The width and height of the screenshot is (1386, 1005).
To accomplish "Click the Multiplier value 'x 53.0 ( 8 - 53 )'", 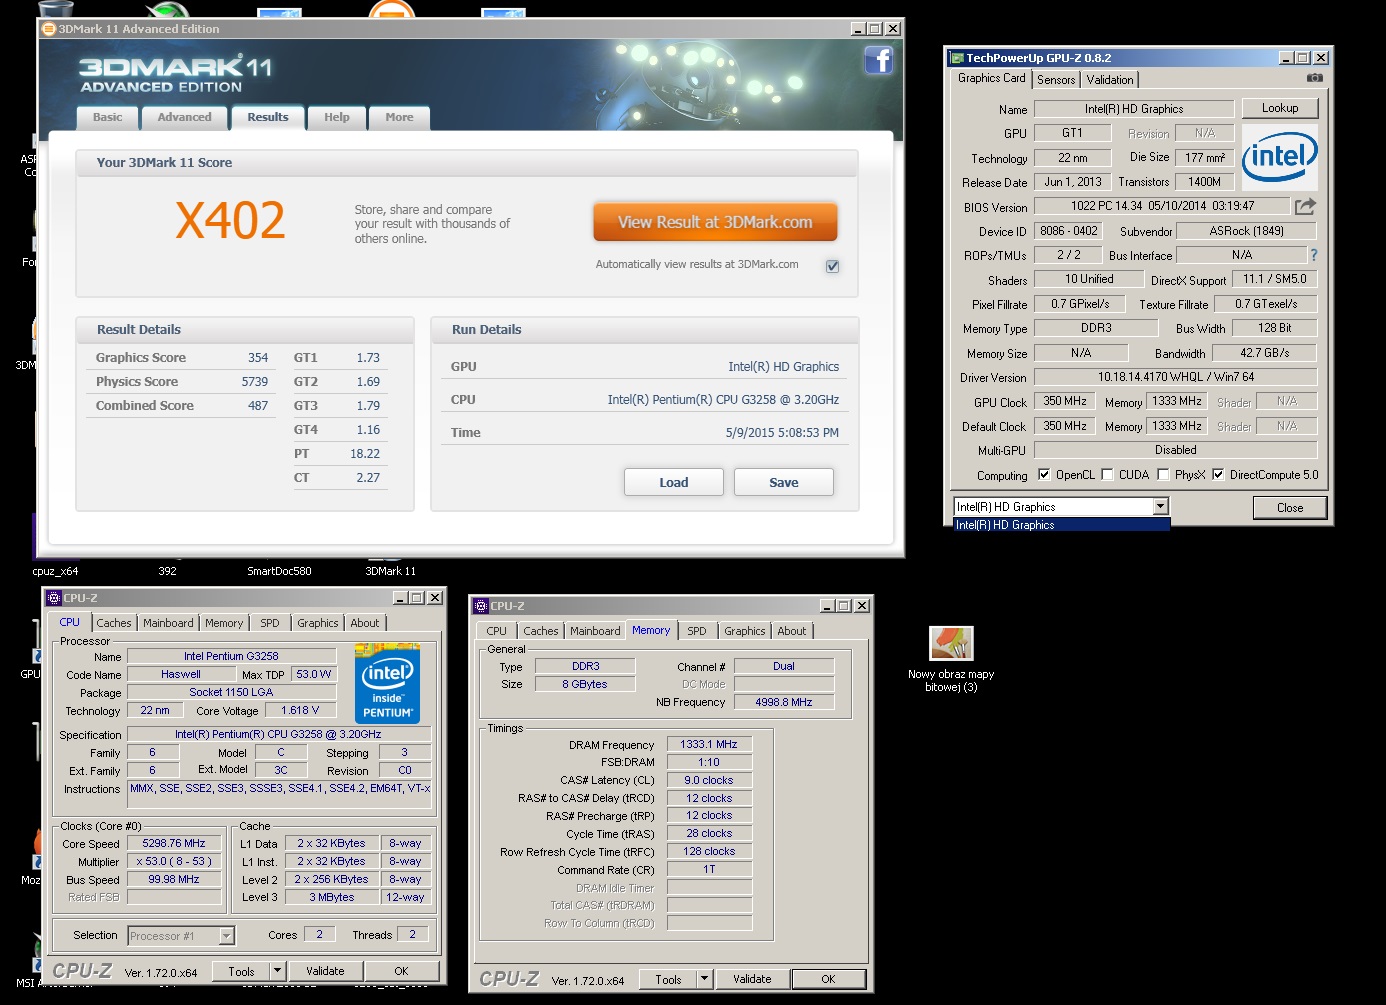I will 174,861.
